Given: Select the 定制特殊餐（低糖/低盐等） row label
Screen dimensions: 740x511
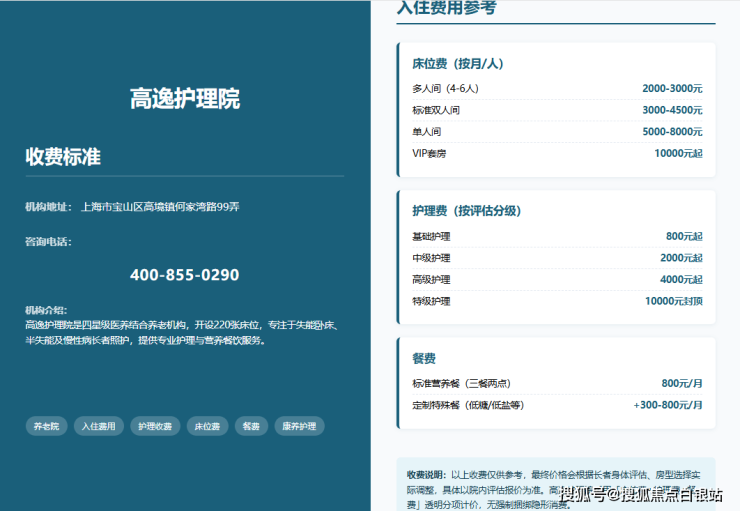Looking at the screenshot, I should coord(468,405).
